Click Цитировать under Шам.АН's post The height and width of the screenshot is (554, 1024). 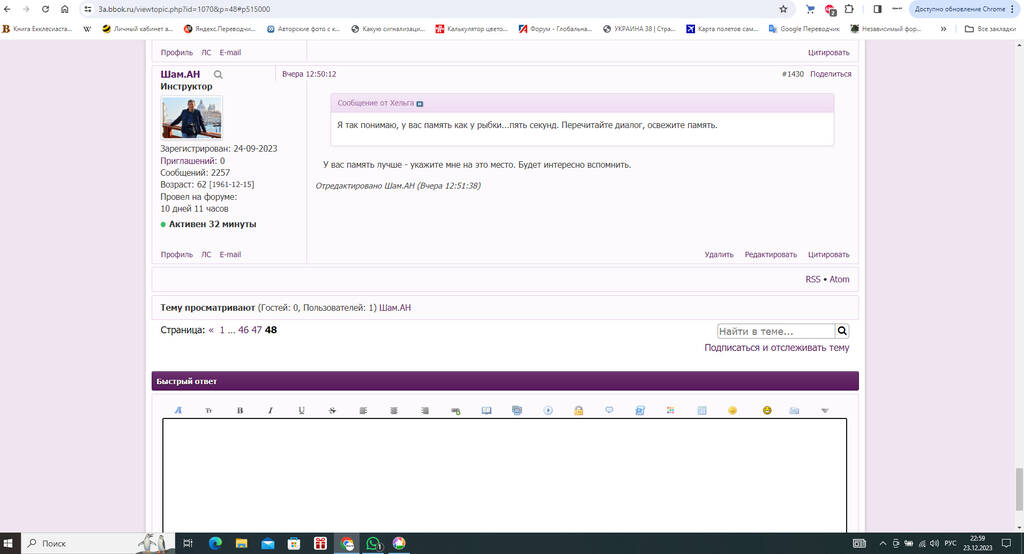[829, 255]
